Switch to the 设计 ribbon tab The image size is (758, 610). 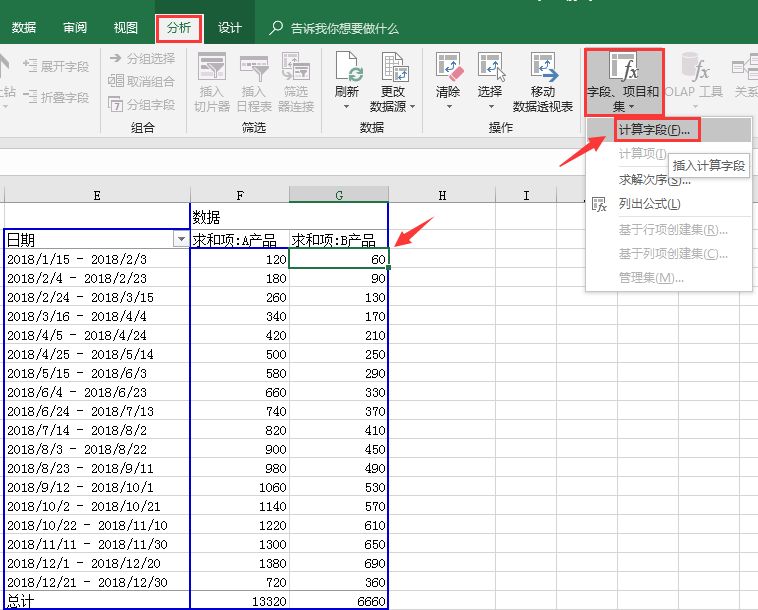pyautogui.click(x=230, y=28)
